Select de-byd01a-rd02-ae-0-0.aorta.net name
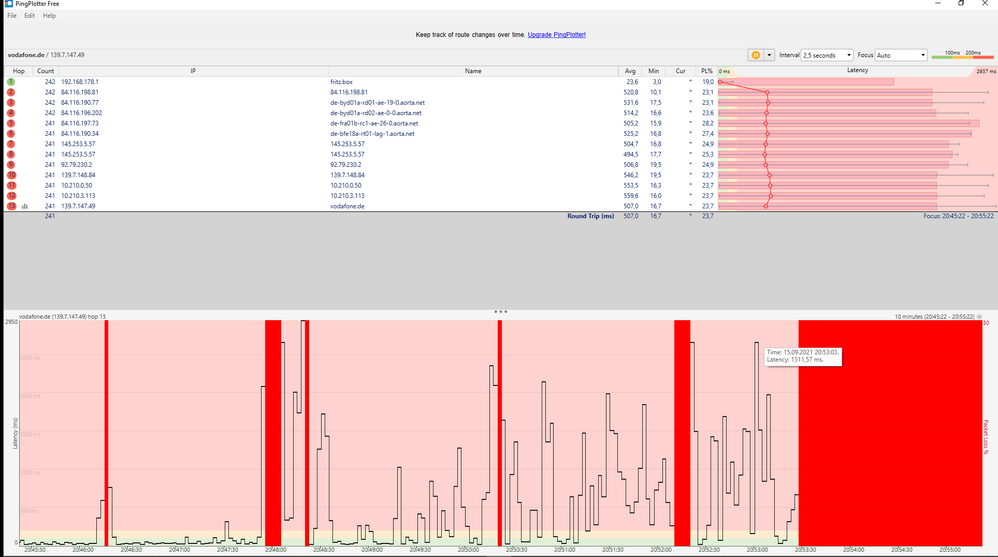The width and height of the screenshot is (998, 557). click(x=376, y=113)
